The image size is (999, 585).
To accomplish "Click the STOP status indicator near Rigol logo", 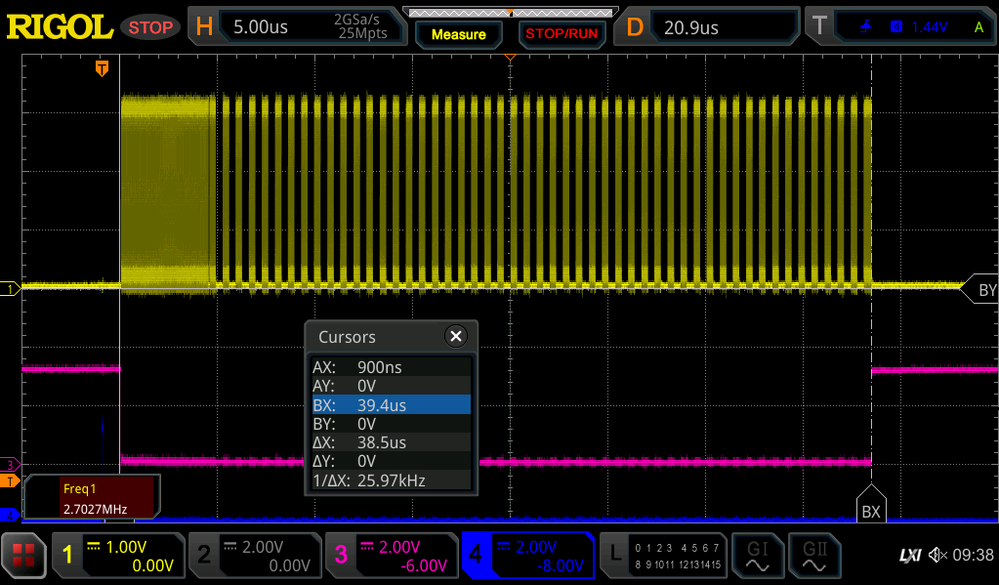I will 150,27.
